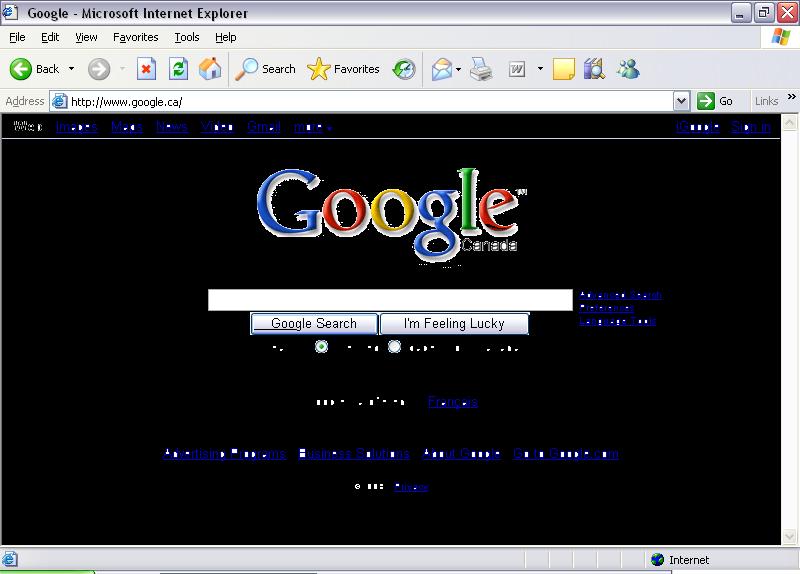Click Windows flag logo in menu bar

781,37
